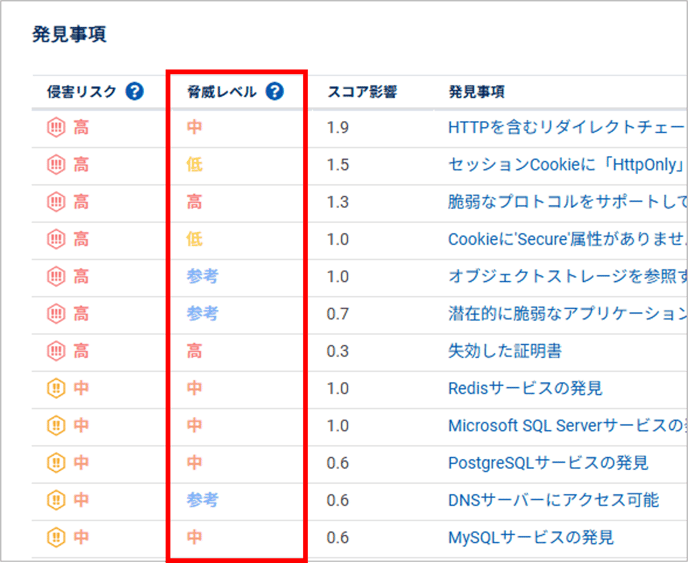The image size is (688, 563).
Task: Click medium-risk icon in Redis service row
Action: click(56, 388)
